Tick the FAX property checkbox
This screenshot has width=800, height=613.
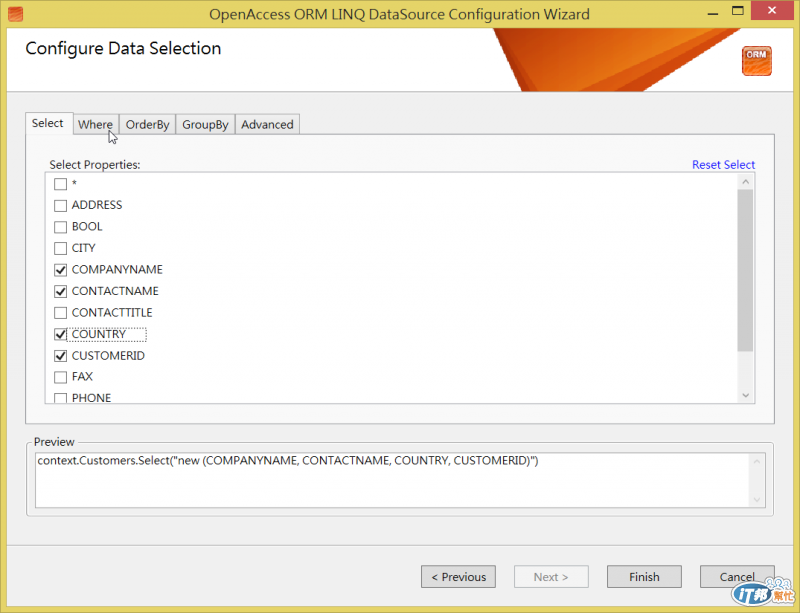pos(60,377)
